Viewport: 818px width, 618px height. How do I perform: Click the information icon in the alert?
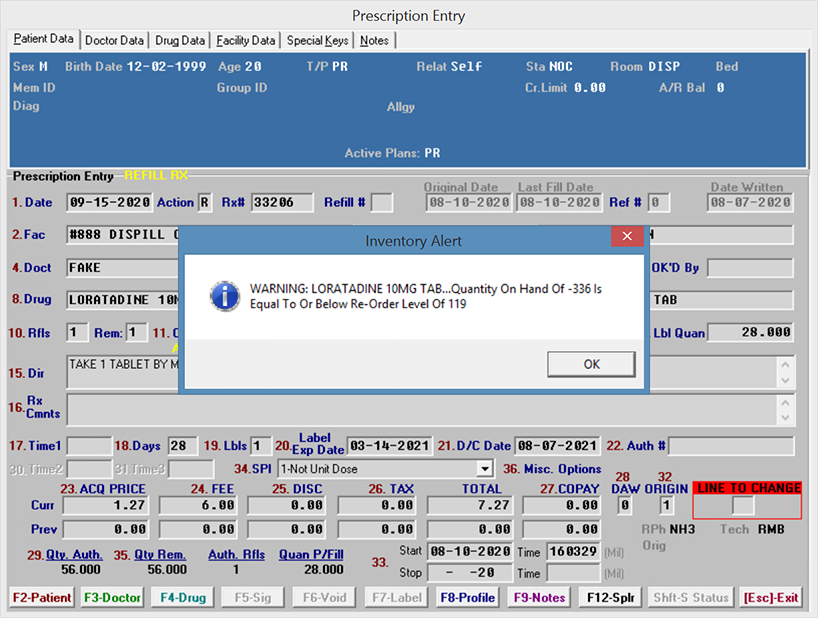(x=224, y=294)
